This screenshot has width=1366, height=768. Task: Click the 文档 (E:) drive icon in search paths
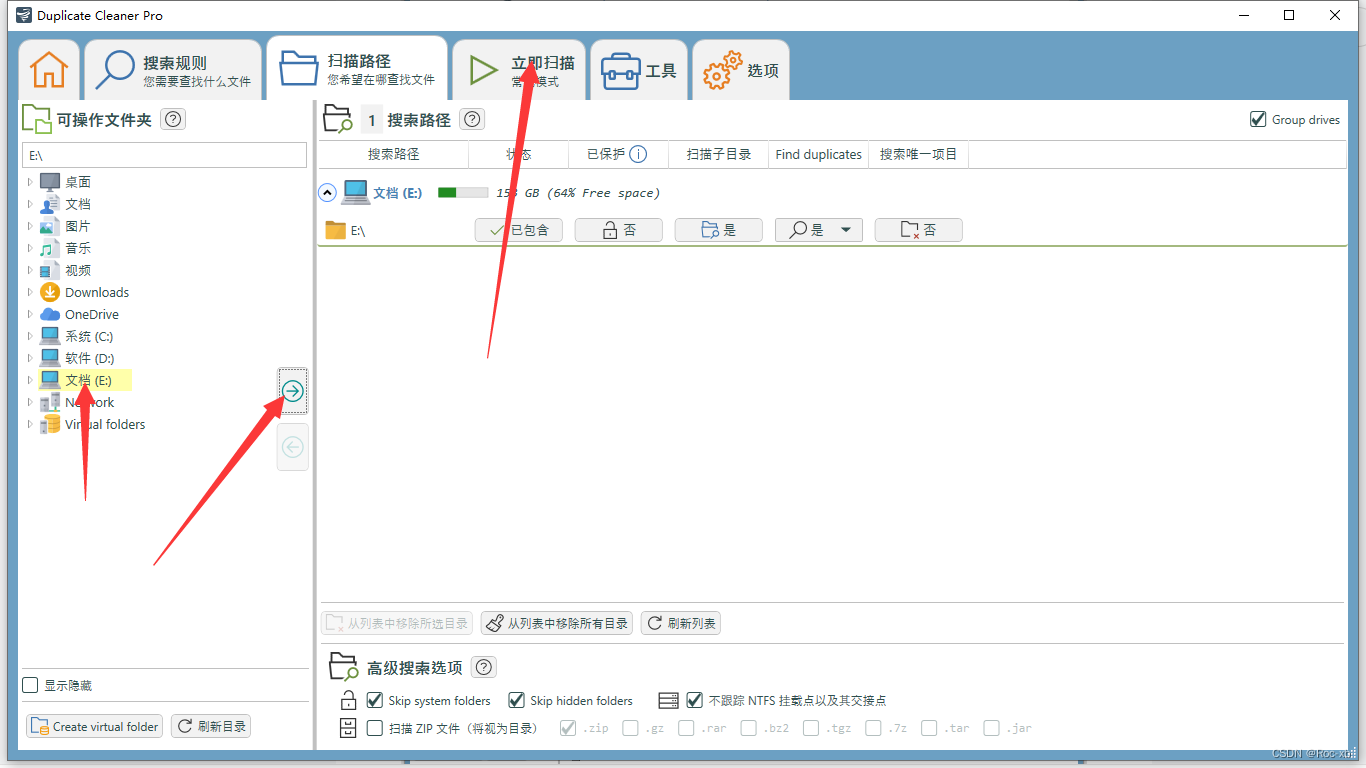click(x=355, y=192)
